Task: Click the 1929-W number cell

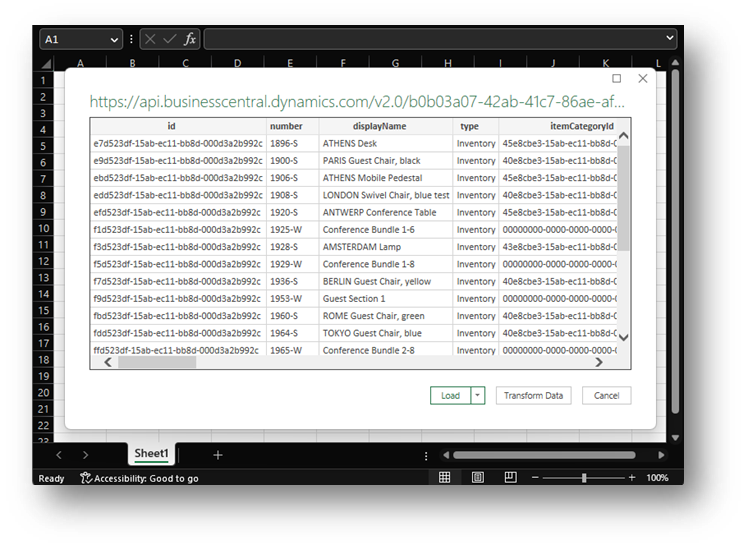Action: [293, 264]
